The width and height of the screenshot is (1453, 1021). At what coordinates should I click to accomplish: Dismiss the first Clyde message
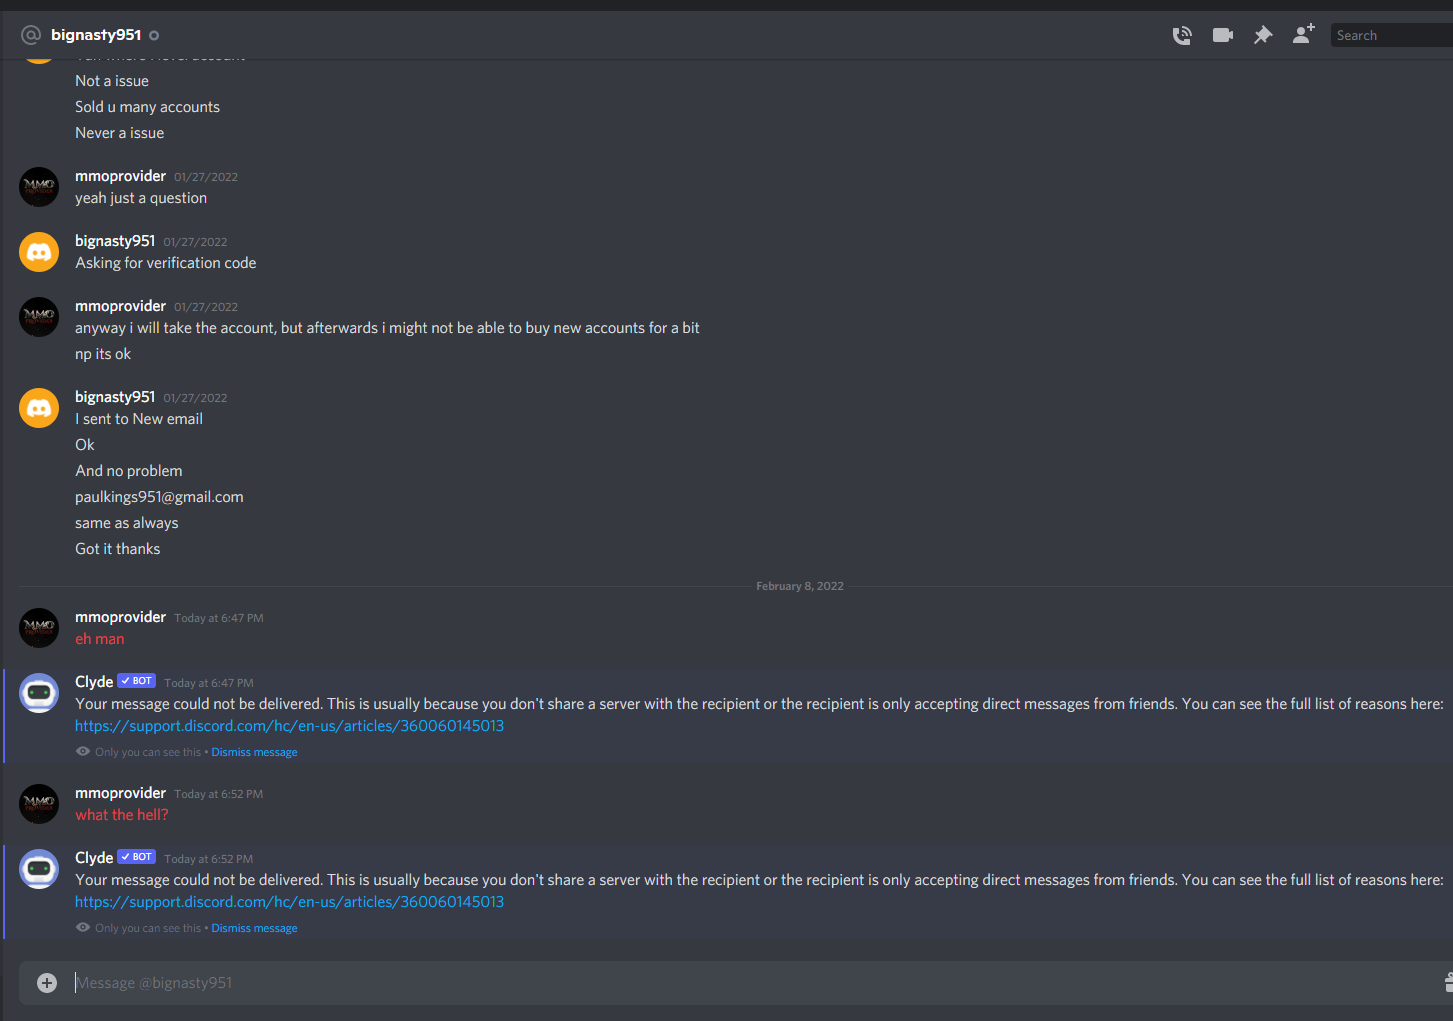(254, 752)
